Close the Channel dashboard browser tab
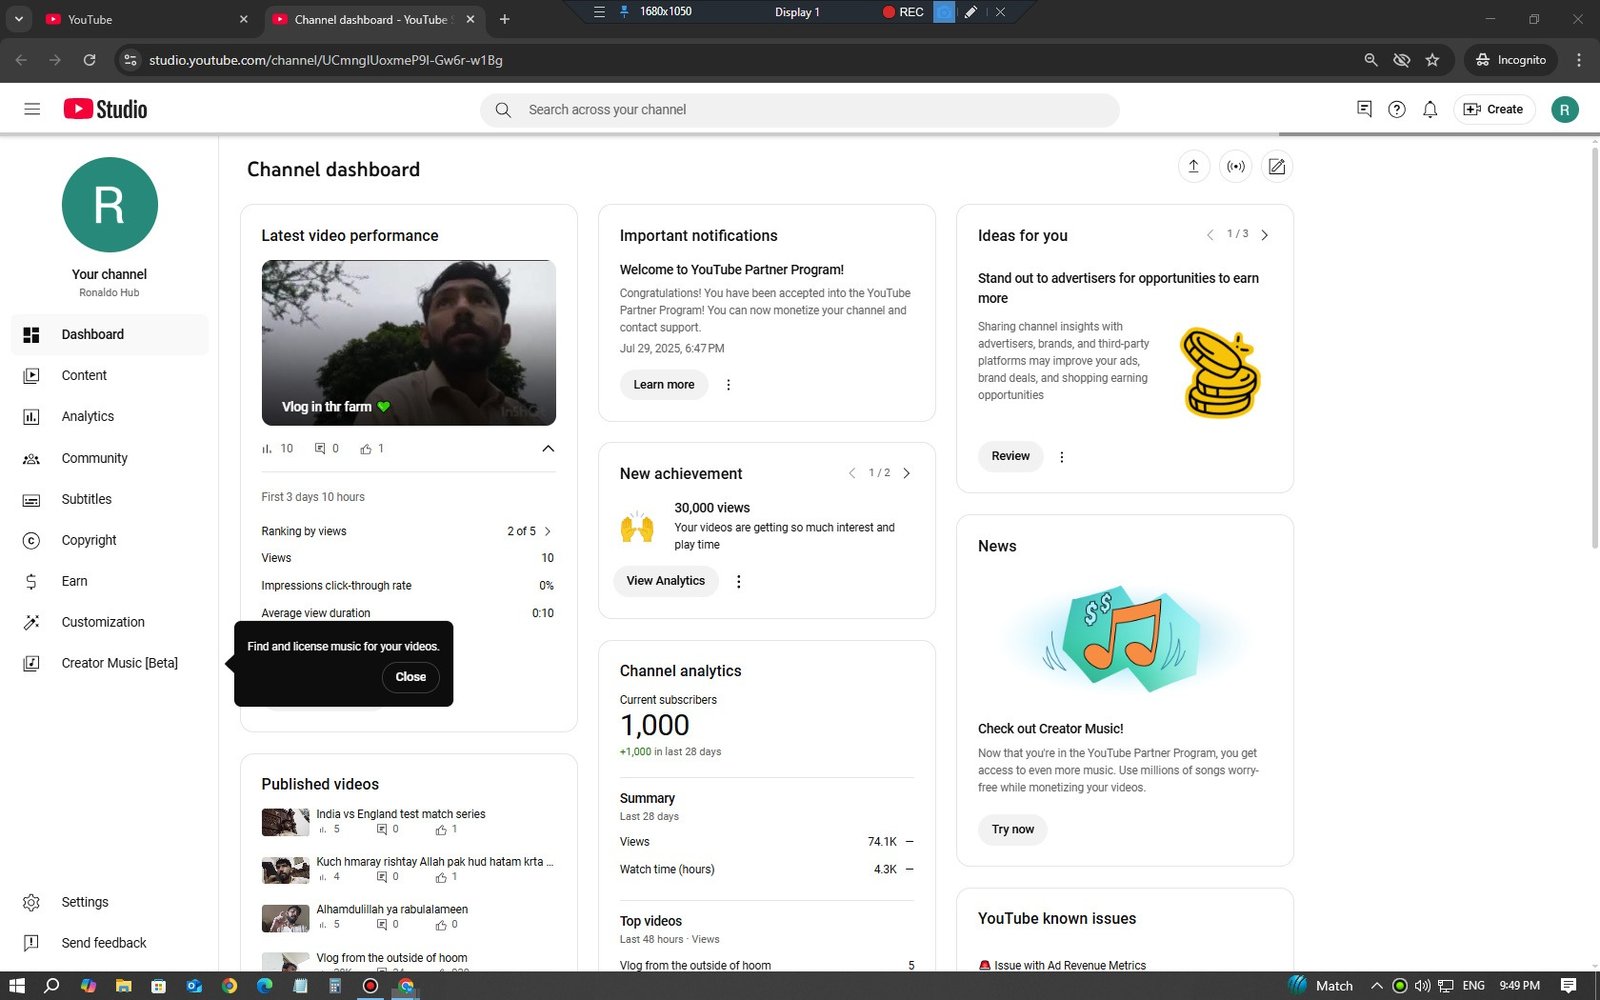1600x1000 pixels. coord(470,19)
